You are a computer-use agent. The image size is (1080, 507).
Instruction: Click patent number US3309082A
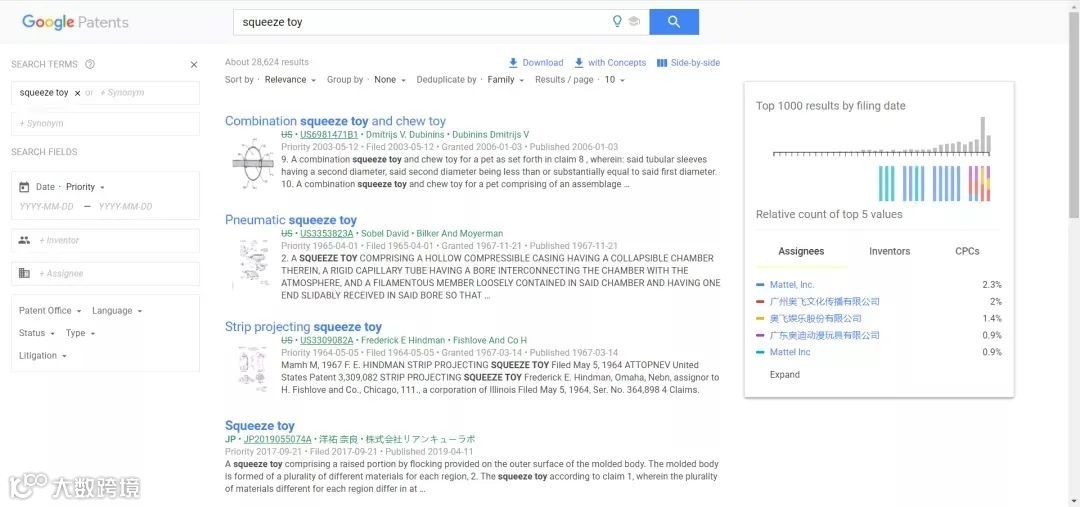tap(326, 340)
